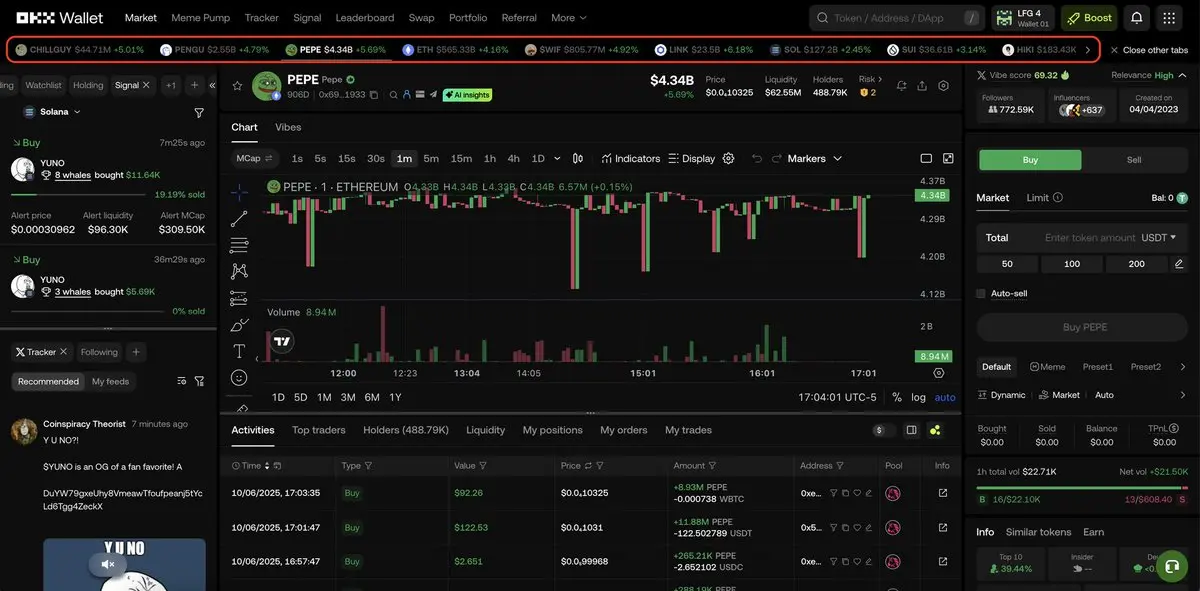Expand chart to fullscreen
The width and height of the screenshot is (1200, 591).
948,158
